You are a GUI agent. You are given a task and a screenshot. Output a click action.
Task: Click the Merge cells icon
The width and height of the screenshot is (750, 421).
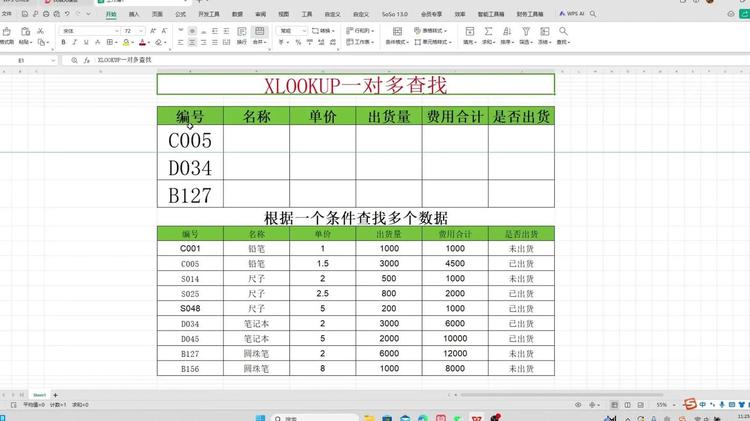[x=259, y=31]
